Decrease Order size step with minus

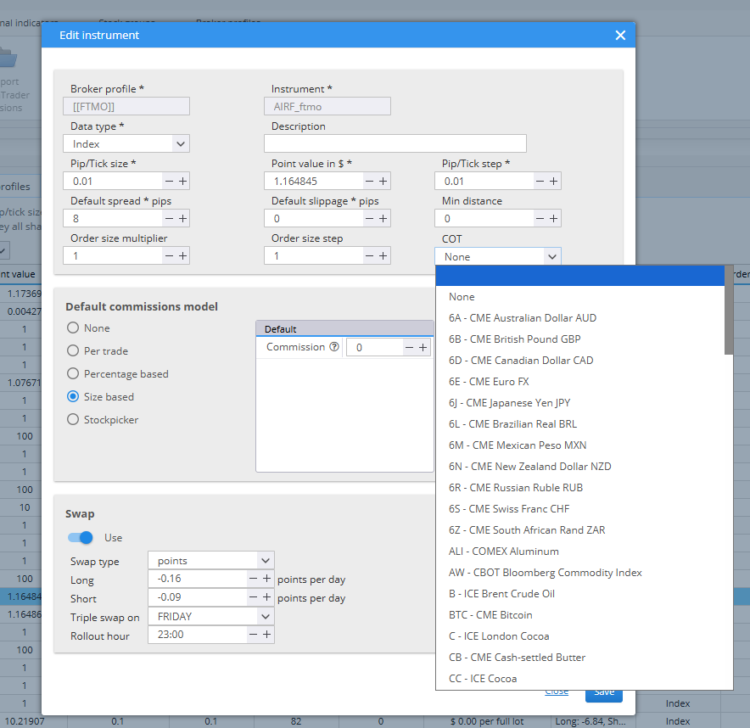coord(369,256)
